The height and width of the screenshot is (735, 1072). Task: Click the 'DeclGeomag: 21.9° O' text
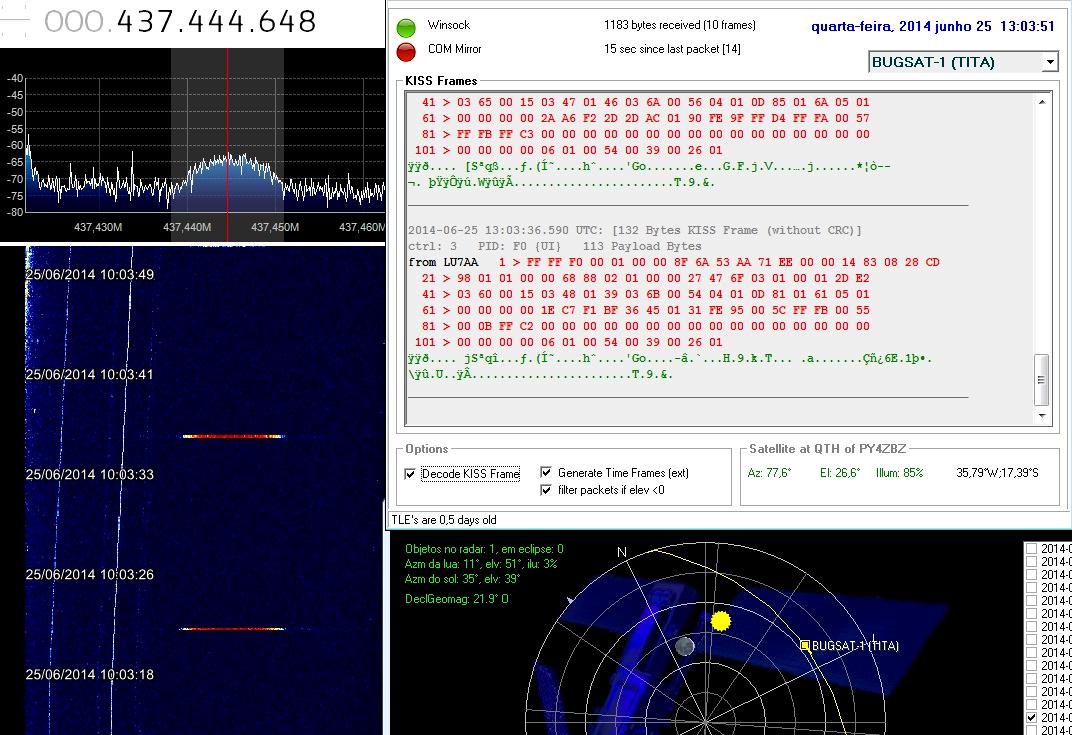pyautogui.click(x=457, y=599)
